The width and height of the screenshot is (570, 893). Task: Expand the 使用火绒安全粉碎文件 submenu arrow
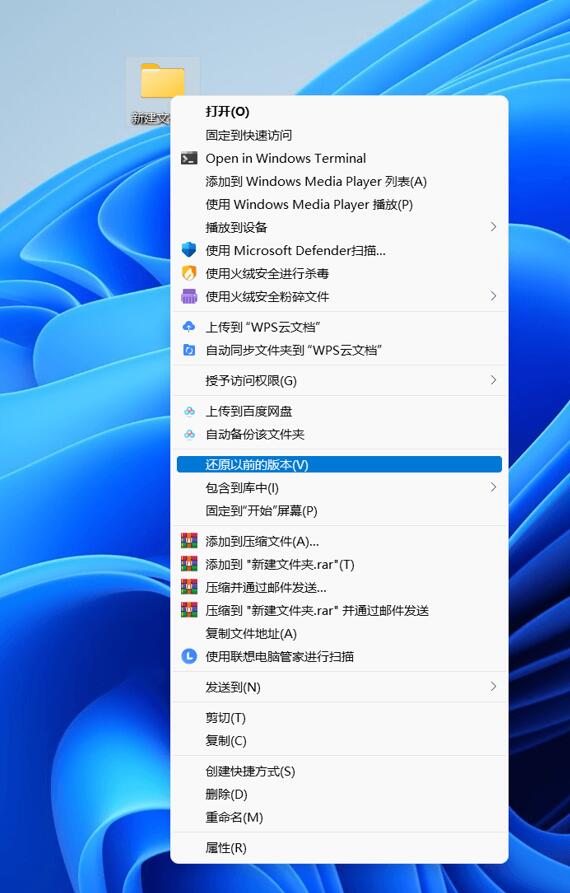493,296
